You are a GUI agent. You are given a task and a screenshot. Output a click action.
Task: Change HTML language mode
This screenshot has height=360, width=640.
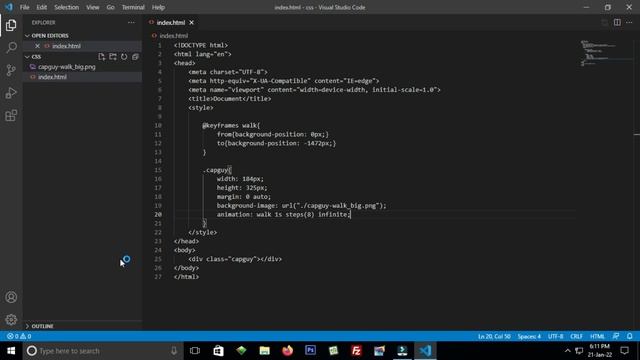pos(597,336)
